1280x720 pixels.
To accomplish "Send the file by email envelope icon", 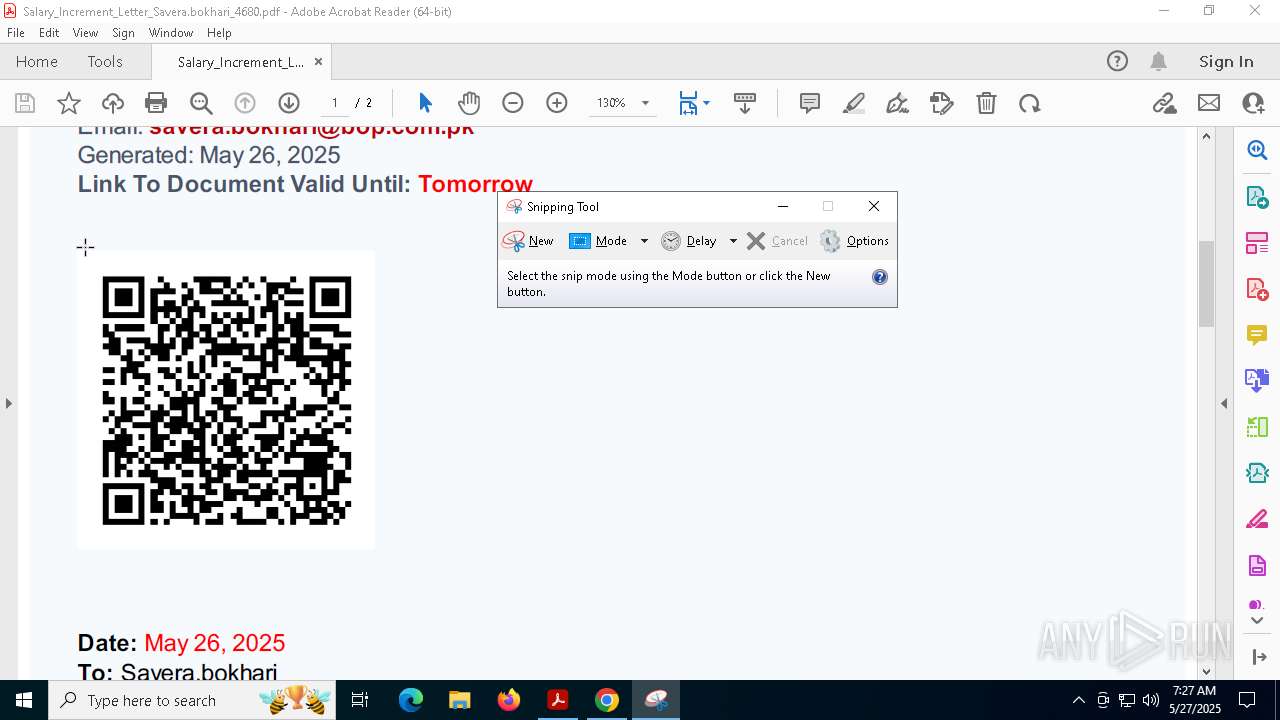I will pos(1209,103).
